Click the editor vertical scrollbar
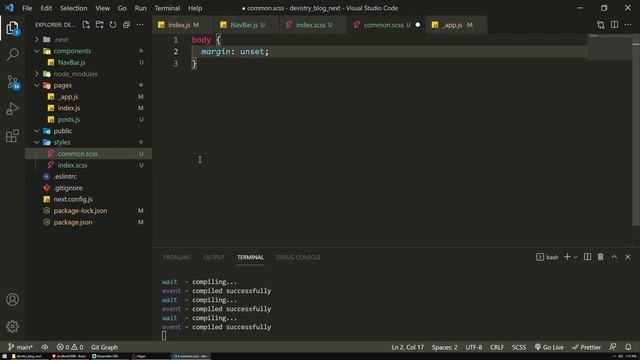The image size is (640, 360). (636, 130)
